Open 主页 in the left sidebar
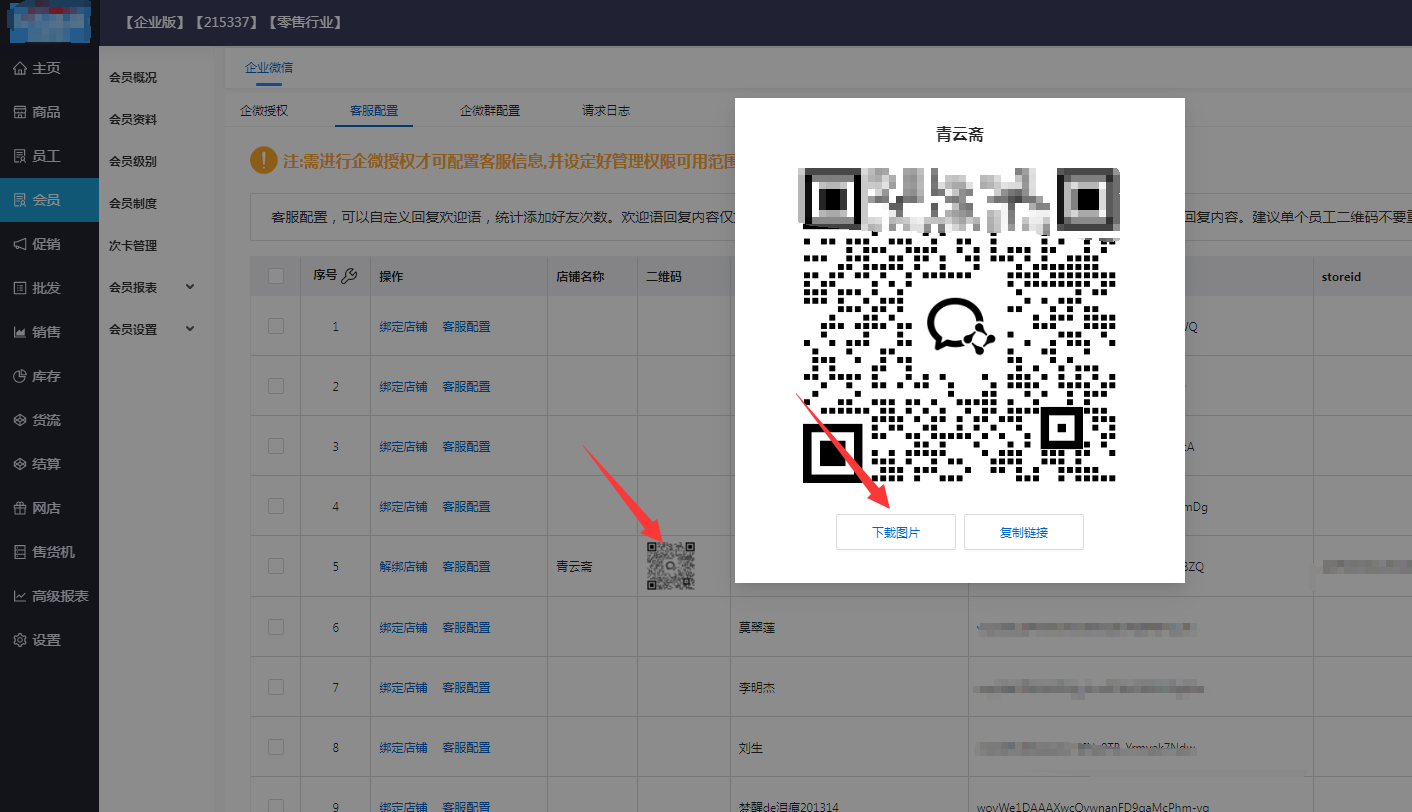The width and height of the screenshot is (1412, 812). (x=48, y=68)
